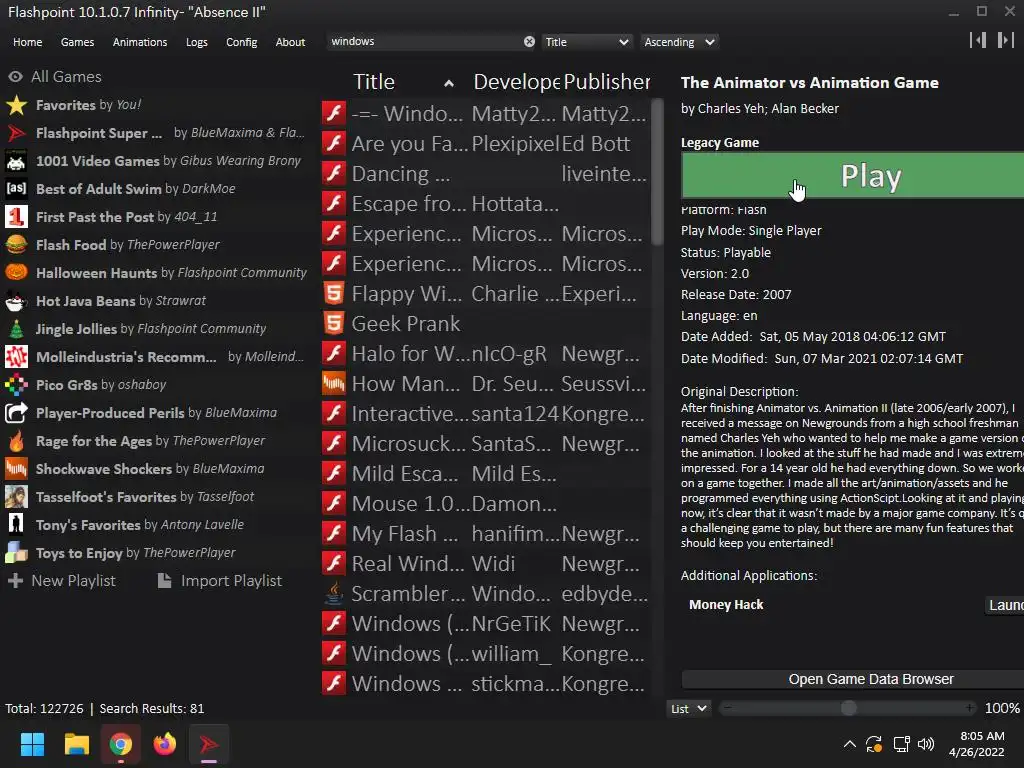Viewport: 1024px width, 768px height.
Task: Select the Jingle Jollies tree icon
Action: click(16, 329)
